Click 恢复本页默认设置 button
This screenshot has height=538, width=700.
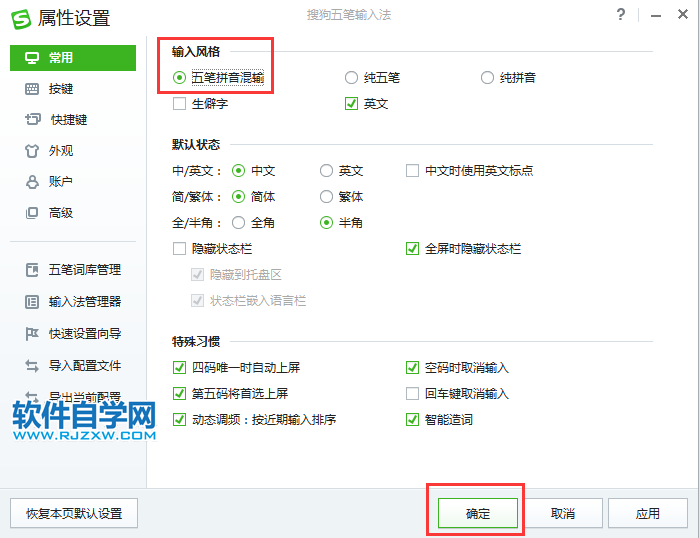click(x=74, y=513)
